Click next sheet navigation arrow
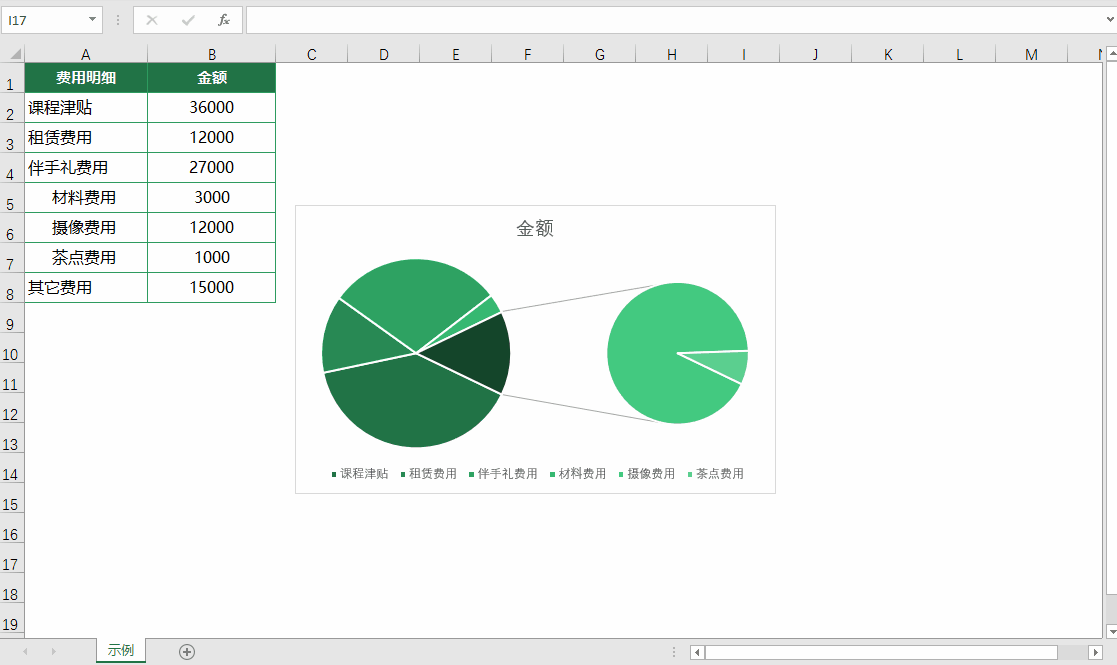 tap(53, 651)
